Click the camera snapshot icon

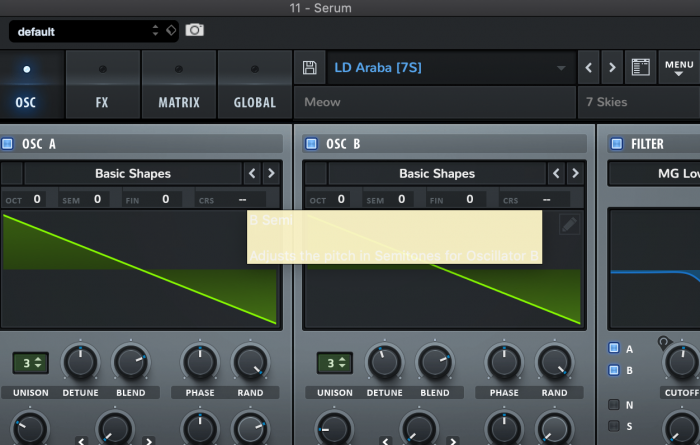[194, 30]
